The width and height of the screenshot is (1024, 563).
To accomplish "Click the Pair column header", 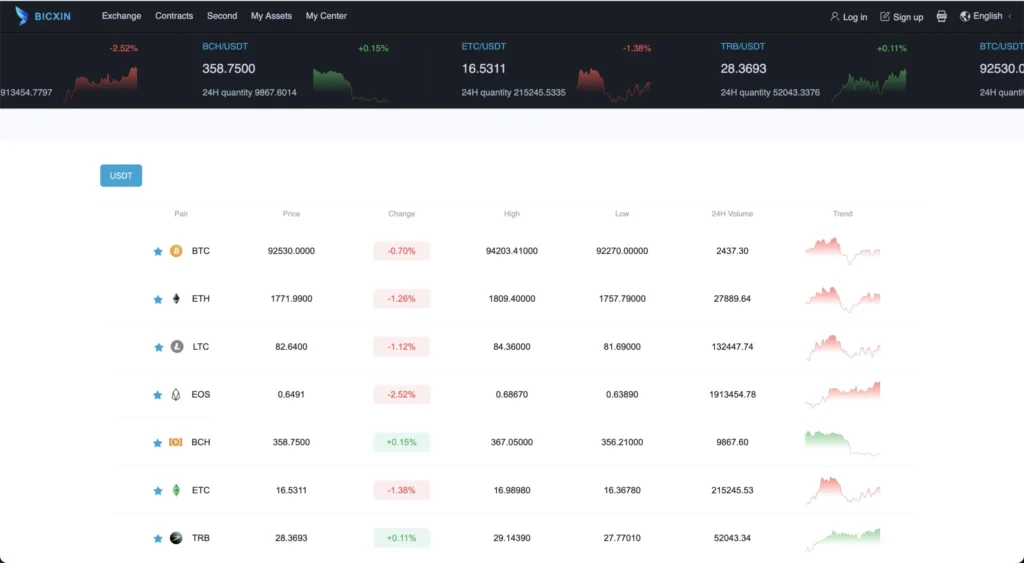I will 181,214.
